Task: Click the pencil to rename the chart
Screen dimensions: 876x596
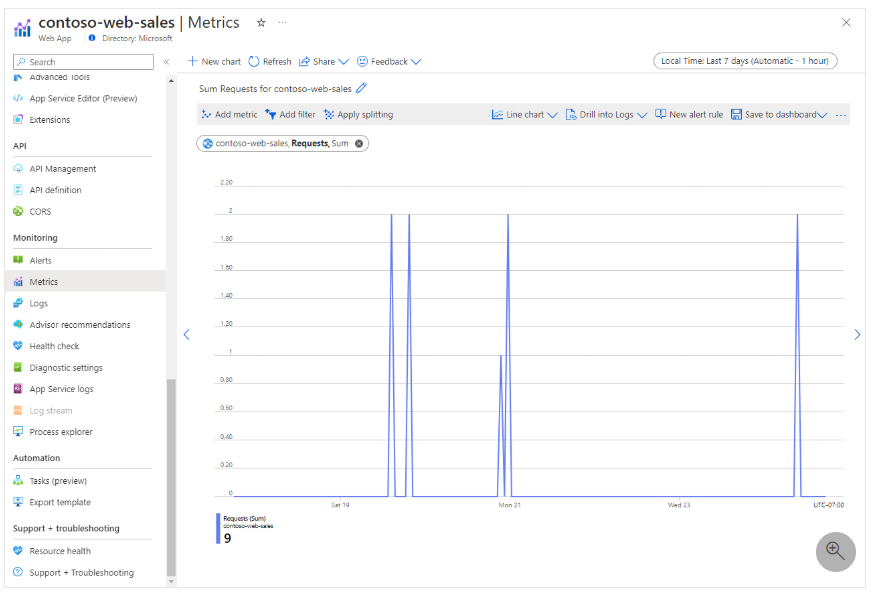Action: tap(361, 88)
